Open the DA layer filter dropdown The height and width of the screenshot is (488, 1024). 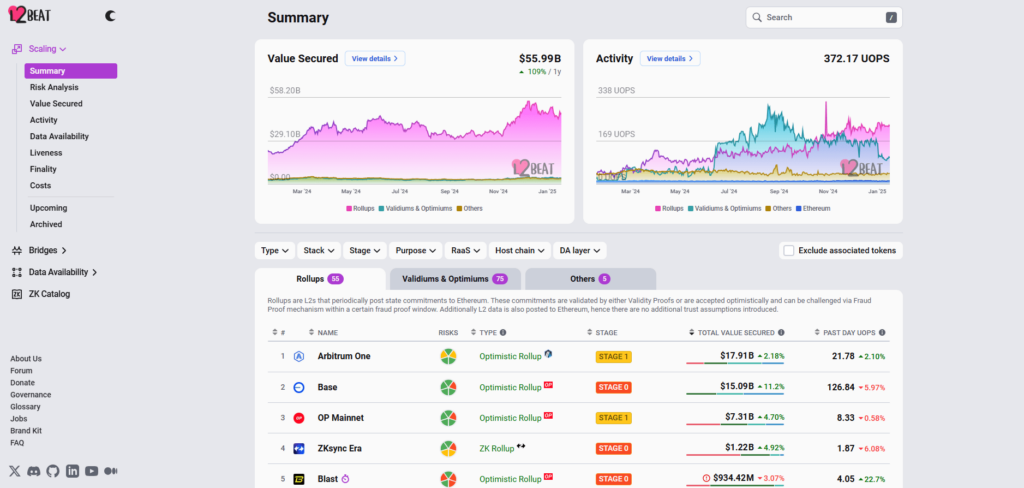[x=580, y=250]
